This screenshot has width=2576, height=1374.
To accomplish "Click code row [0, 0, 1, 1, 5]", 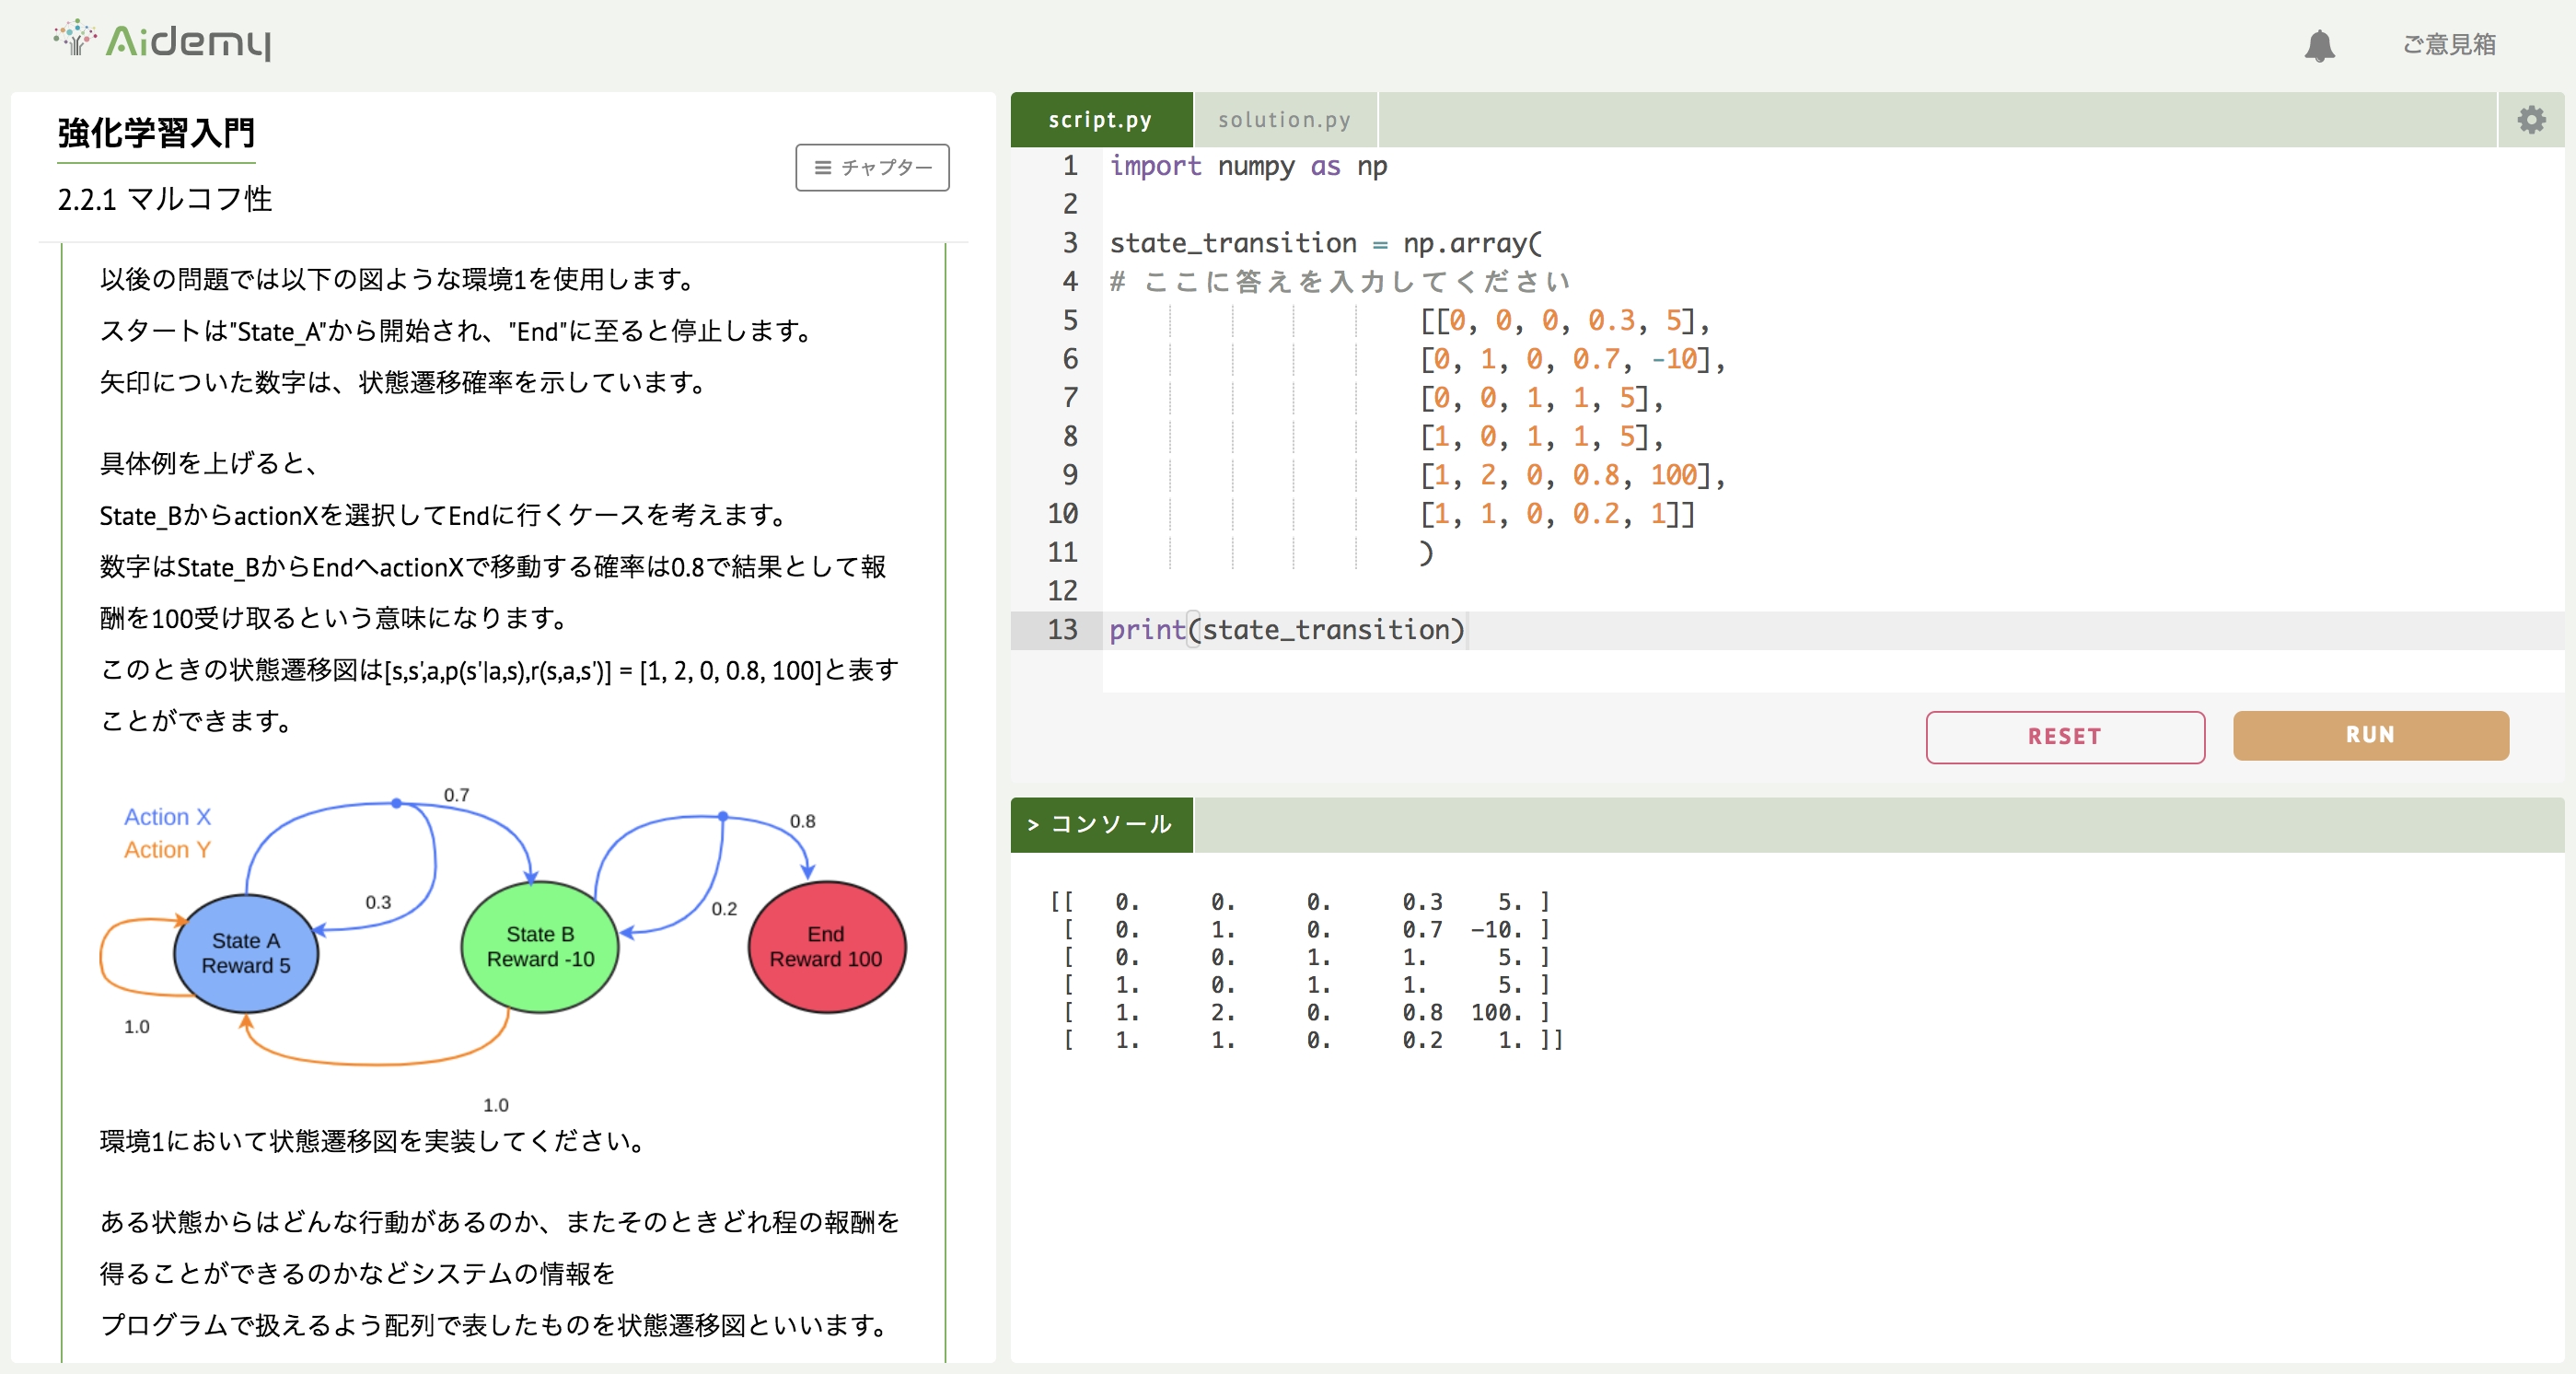I will pyautogui.click(x=1541, y=398).
